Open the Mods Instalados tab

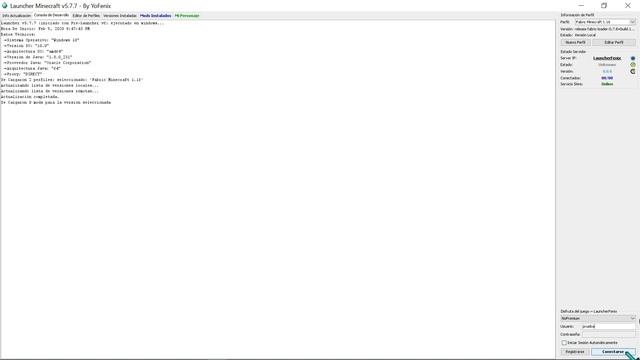click(x=156, y=16)
